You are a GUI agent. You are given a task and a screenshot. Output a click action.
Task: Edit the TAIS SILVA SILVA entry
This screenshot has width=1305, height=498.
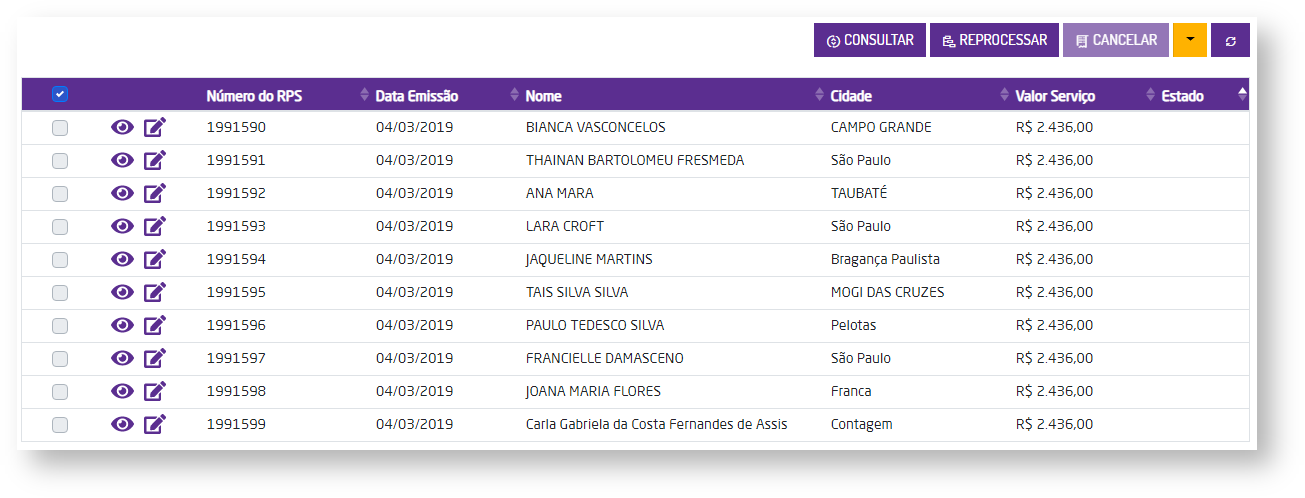tap(154, 292)
